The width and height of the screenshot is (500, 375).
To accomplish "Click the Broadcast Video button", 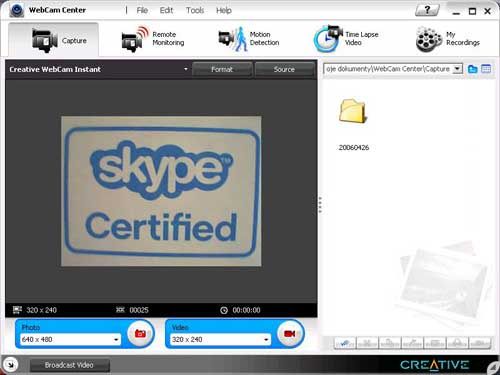I will tap(69, 365).
